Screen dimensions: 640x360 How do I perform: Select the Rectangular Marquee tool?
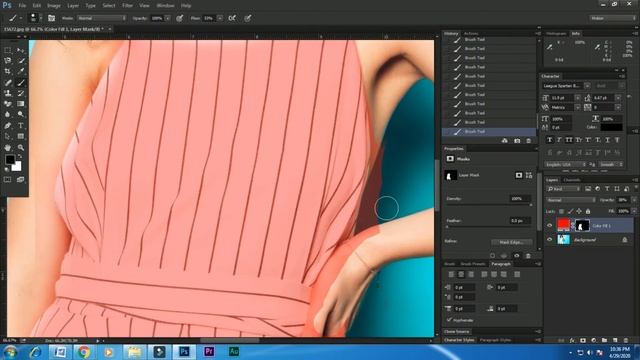pos(8,50)
